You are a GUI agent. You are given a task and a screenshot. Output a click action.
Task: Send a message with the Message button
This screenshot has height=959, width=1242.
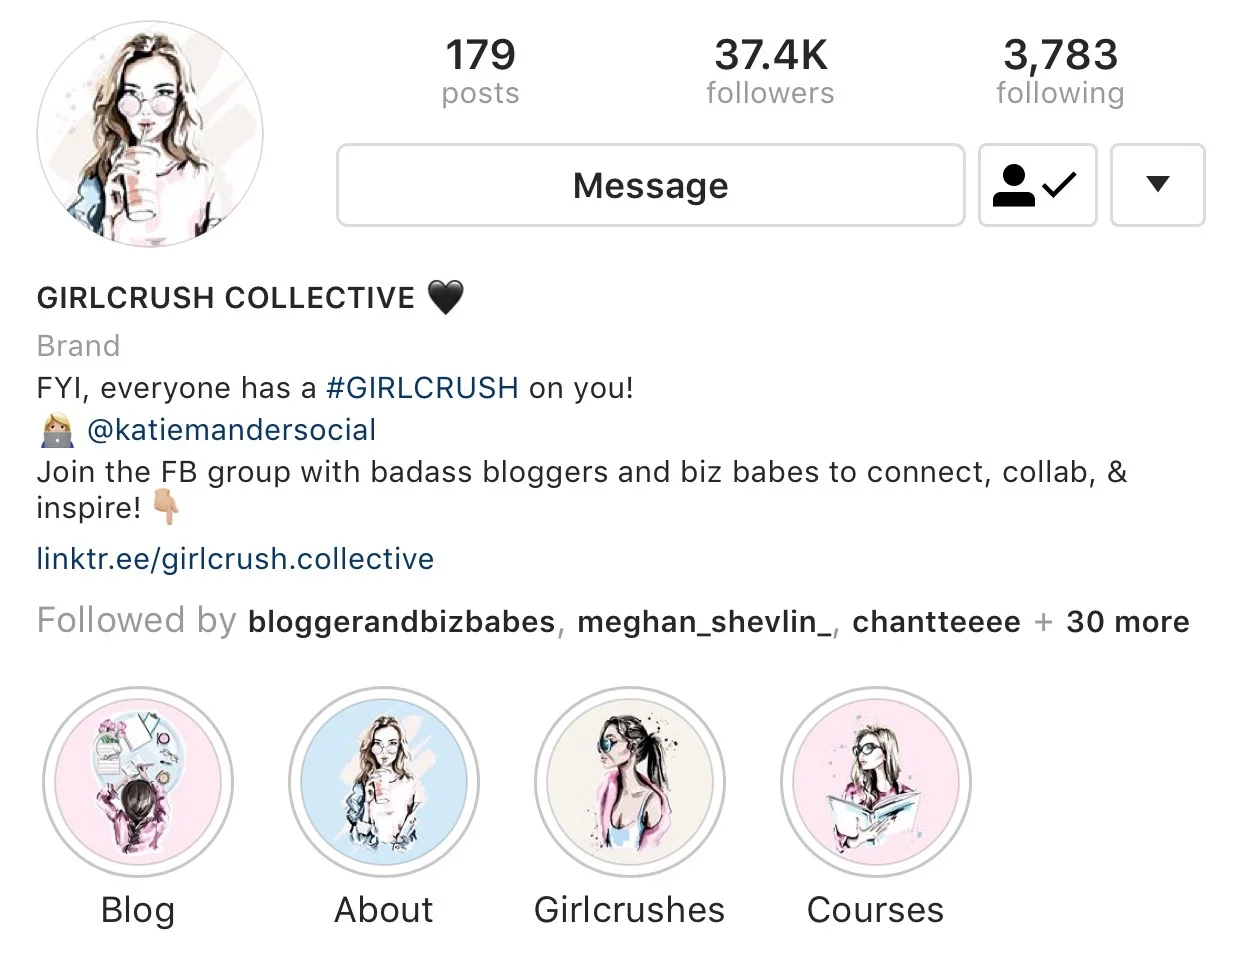click(x=651, y=185)
